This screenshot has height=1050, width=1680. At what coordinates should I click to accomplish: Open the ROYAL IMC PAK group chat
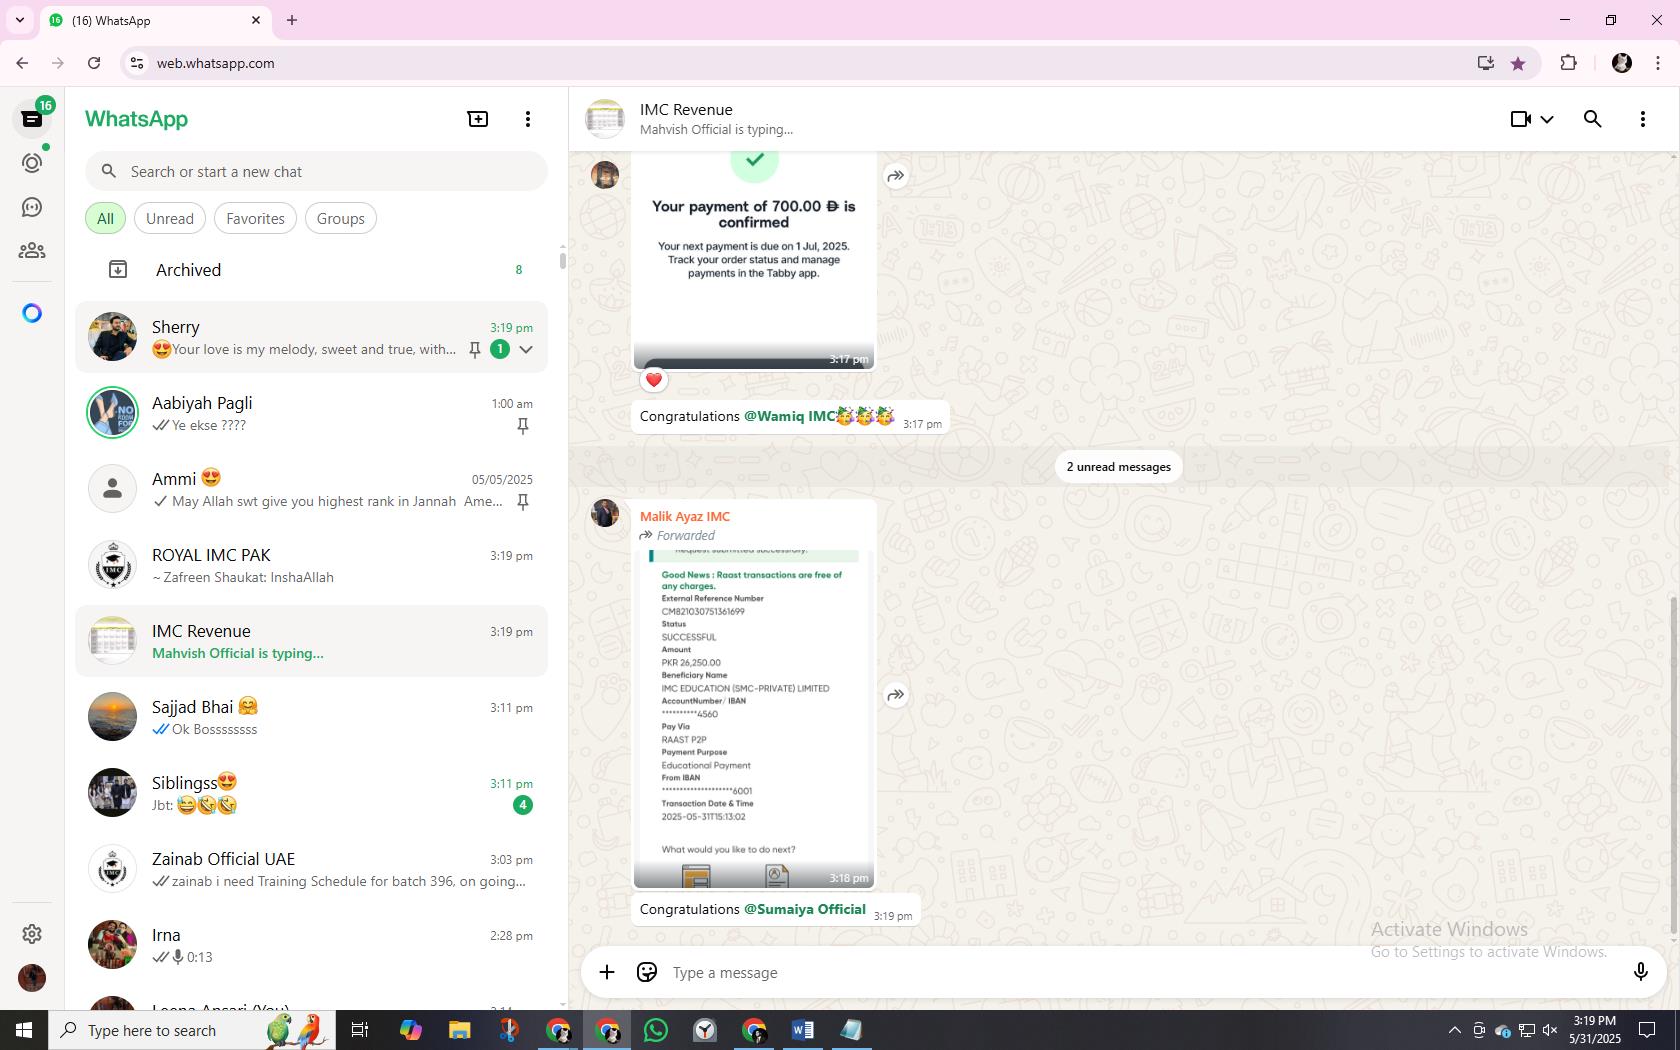pos(311,565)
